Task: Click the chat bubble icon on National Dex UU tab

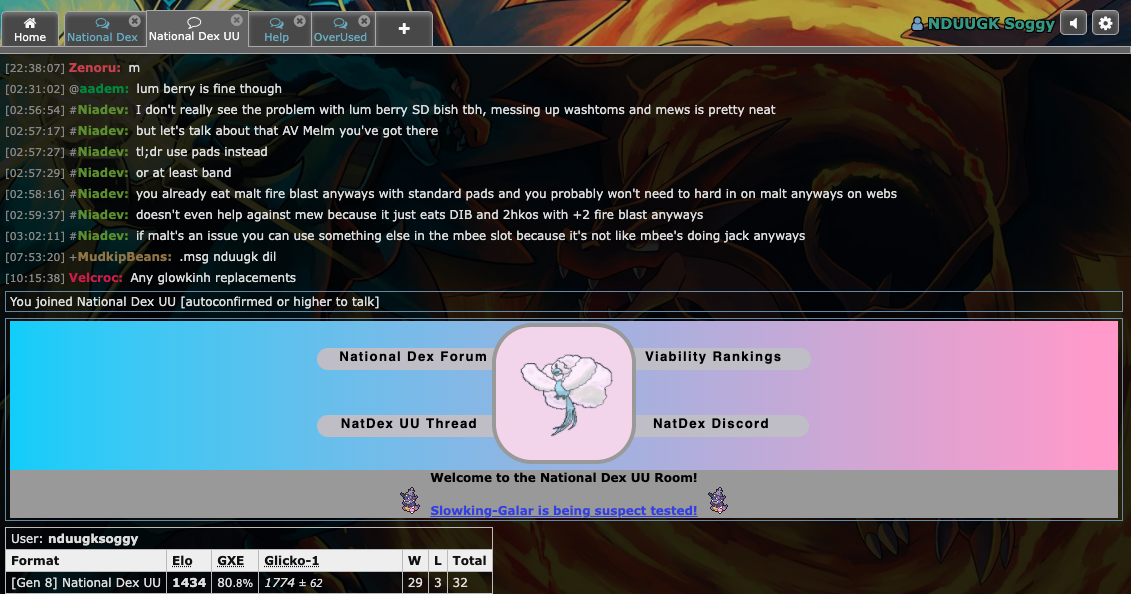Action: tap(194, 22)
